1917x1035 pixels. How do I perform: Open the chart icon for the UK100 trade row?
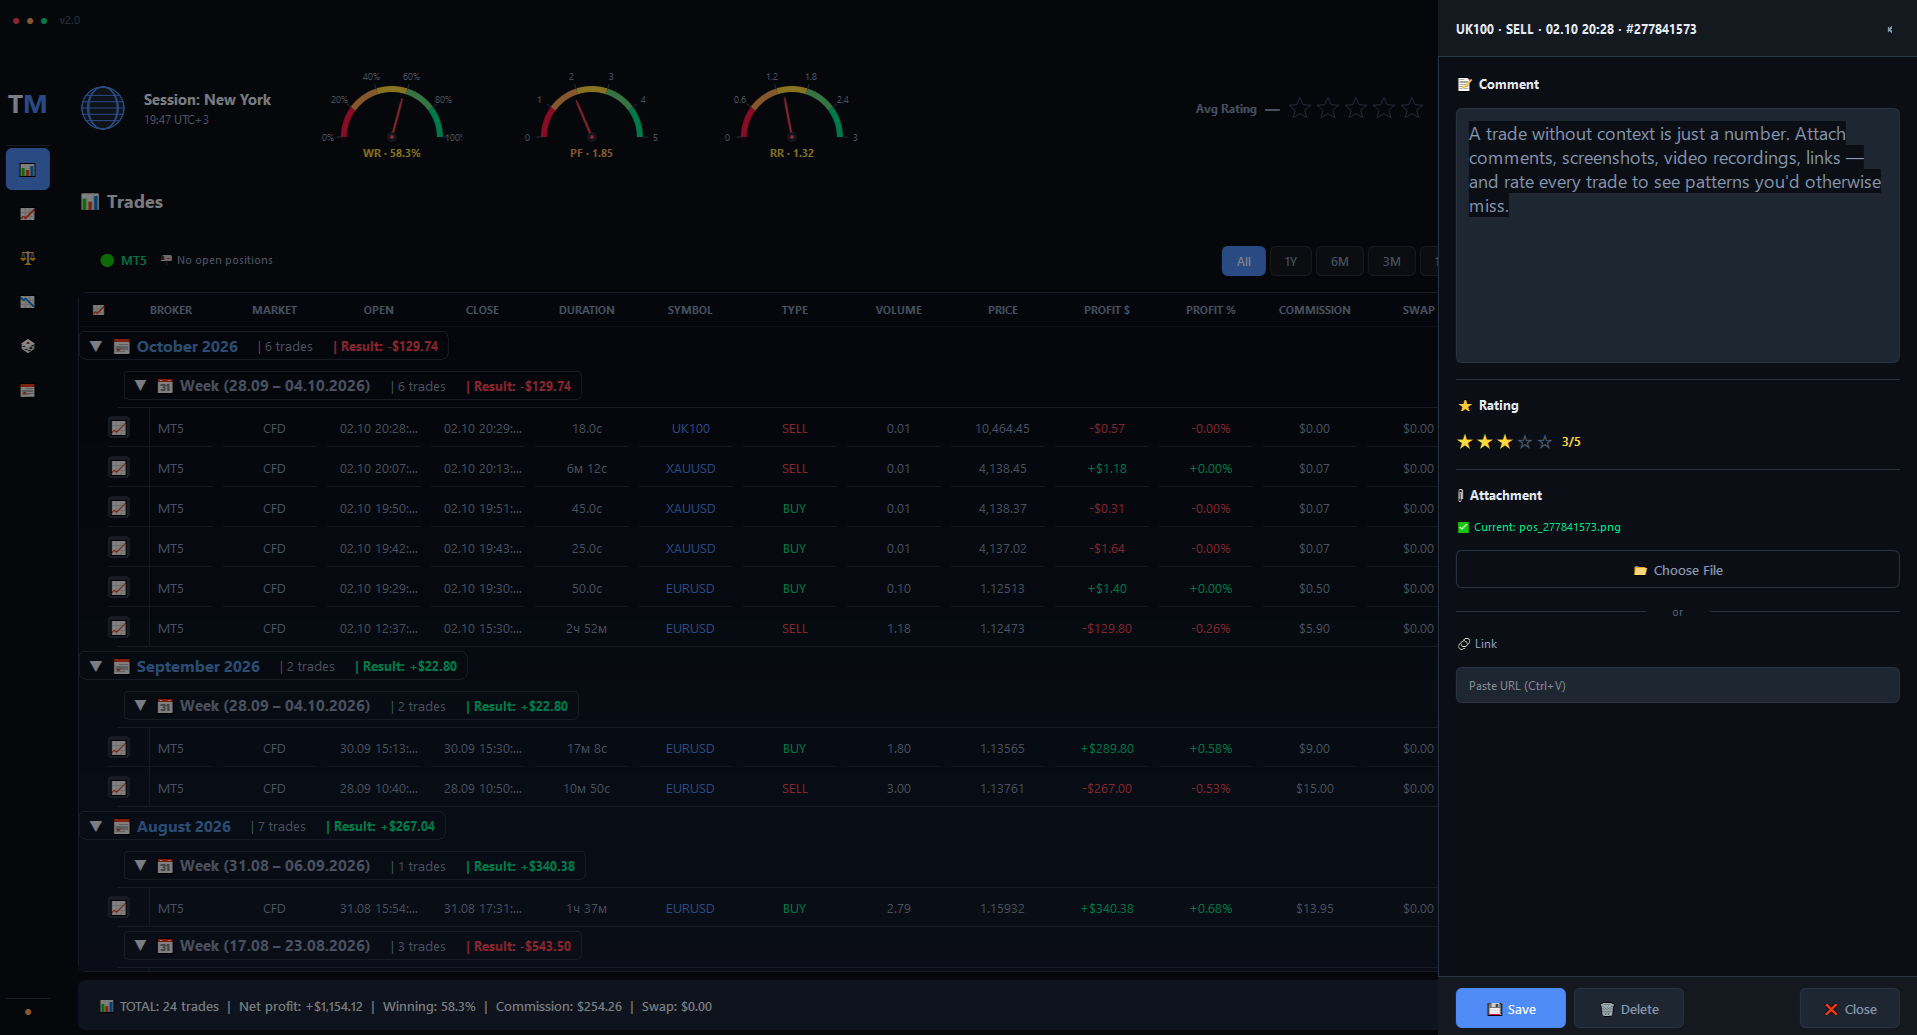coord(119,428)
